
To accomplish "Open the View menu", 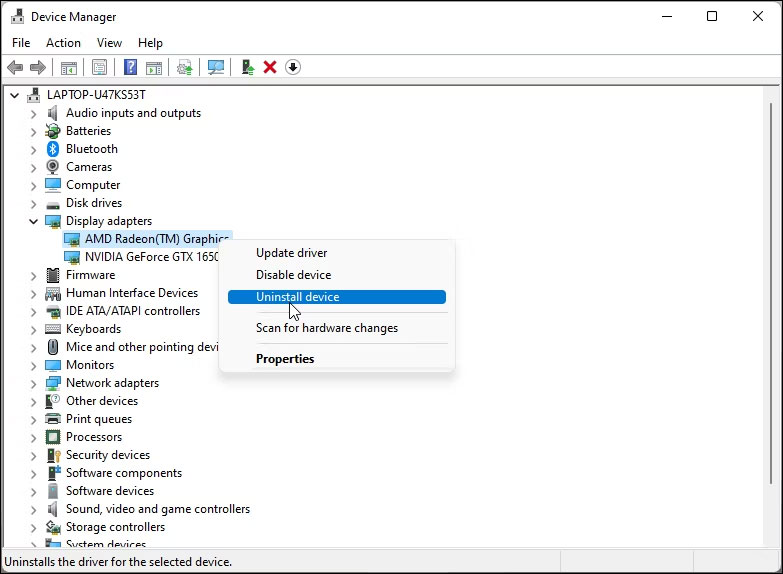I will point(109,43).
